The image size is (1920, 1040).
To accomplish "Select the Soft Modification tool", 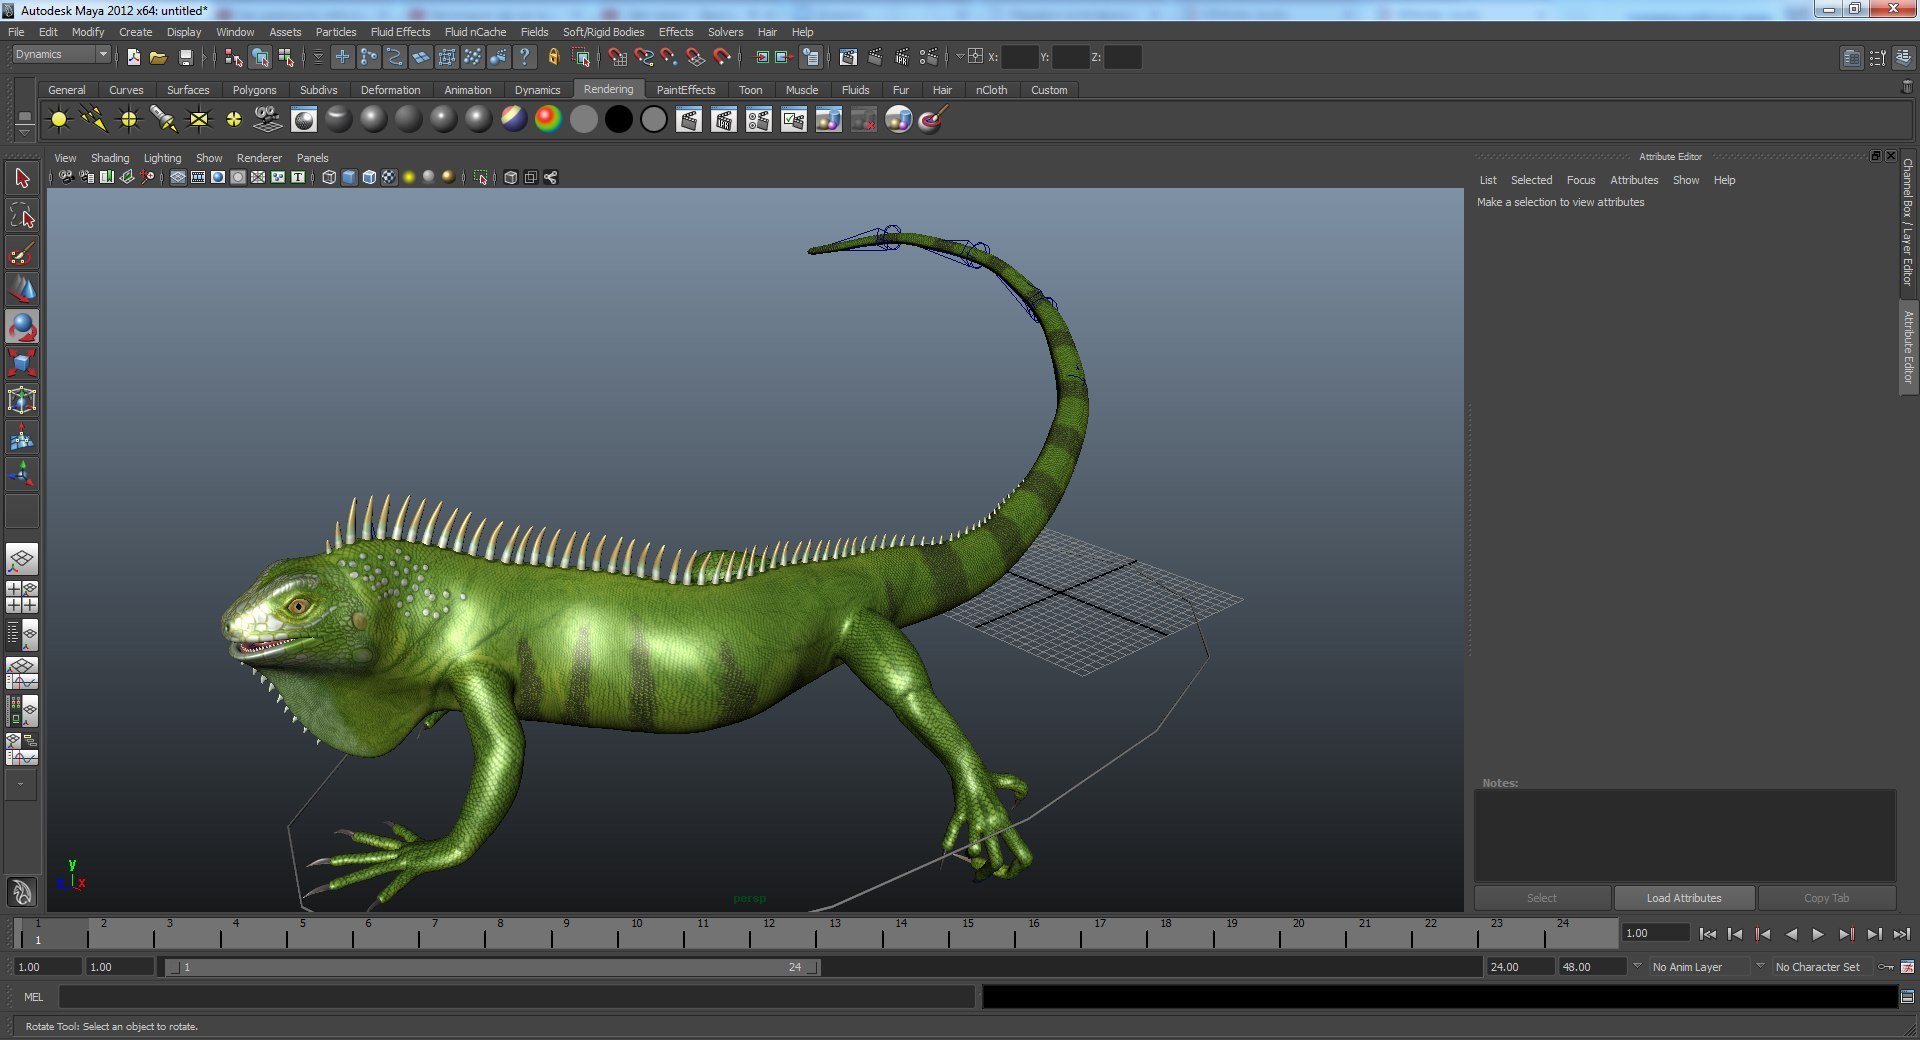I will click(x=22, y=437).
